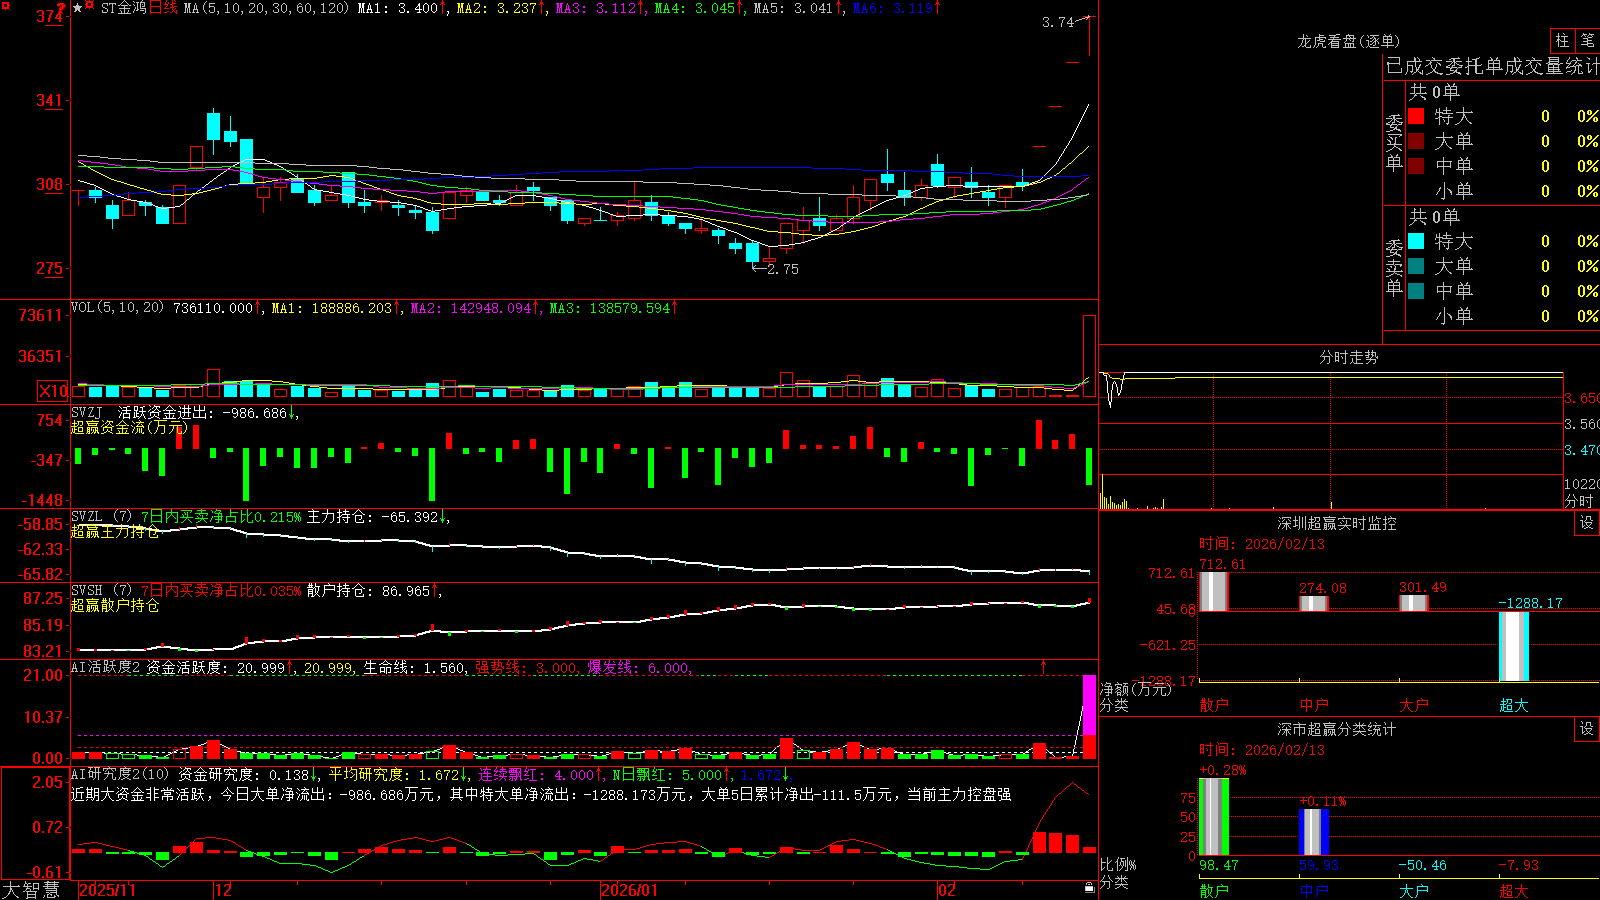Viewport: 1600px width, 900px height.
Task: Click the -50.46 大户 value
Action: [x=1422, y=865]
